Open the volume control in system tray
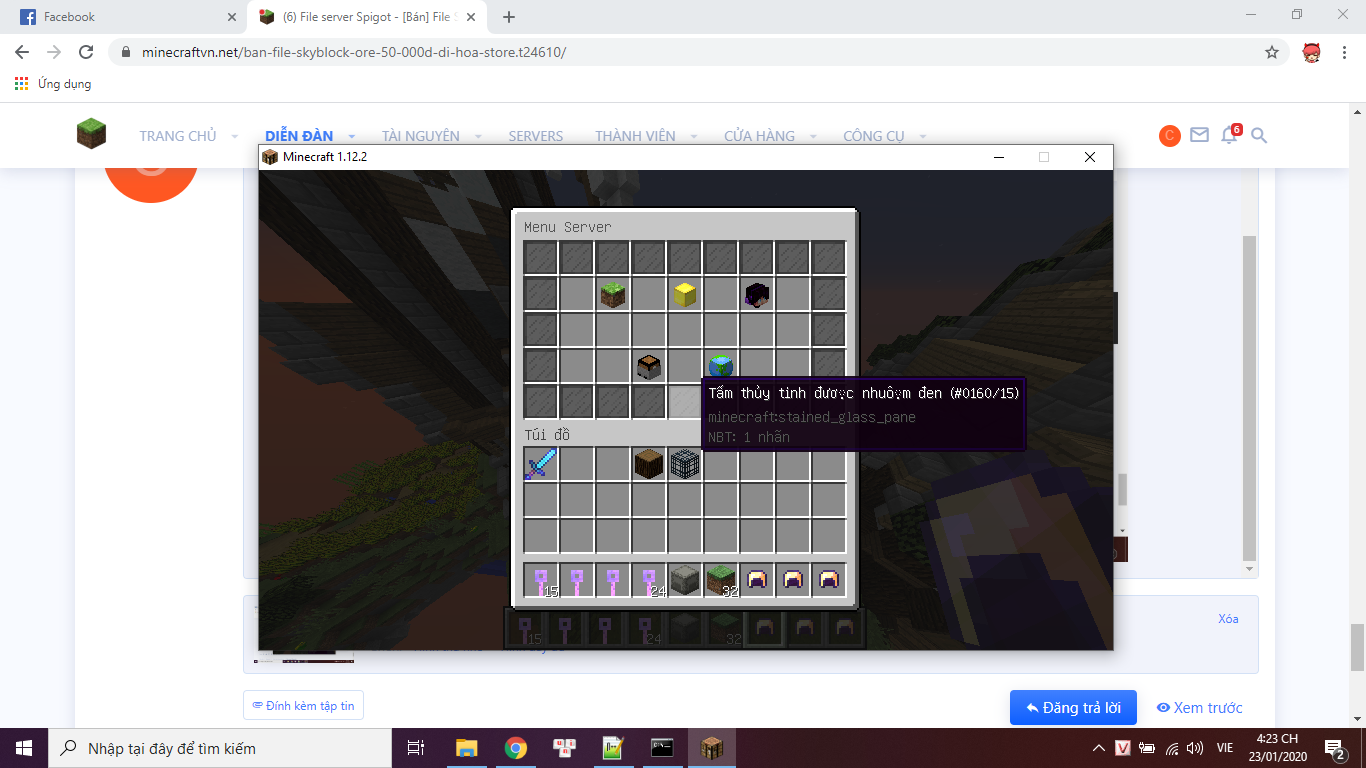Viewport: 1366px width, 768px height. tap(1194, 748)
